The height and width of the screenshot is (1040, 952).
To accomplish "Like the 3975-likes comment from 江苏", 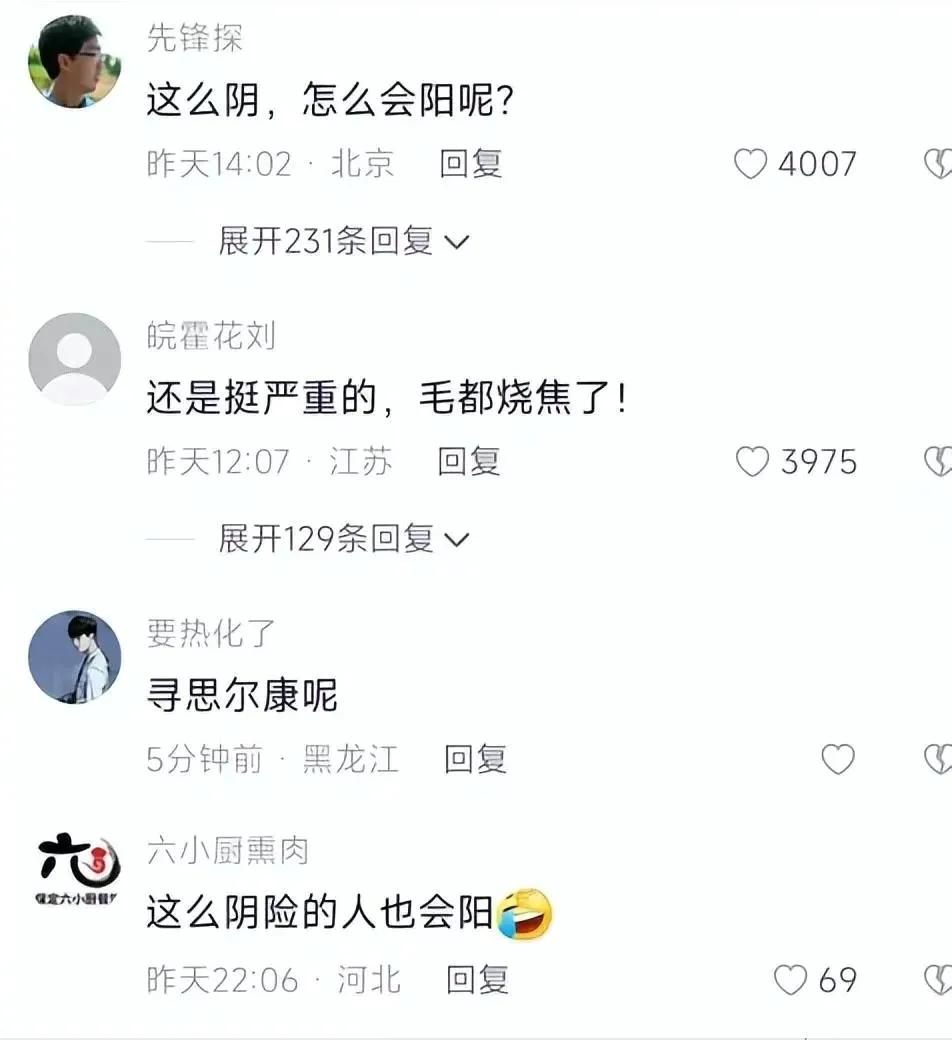I will [x=752, y=462].
